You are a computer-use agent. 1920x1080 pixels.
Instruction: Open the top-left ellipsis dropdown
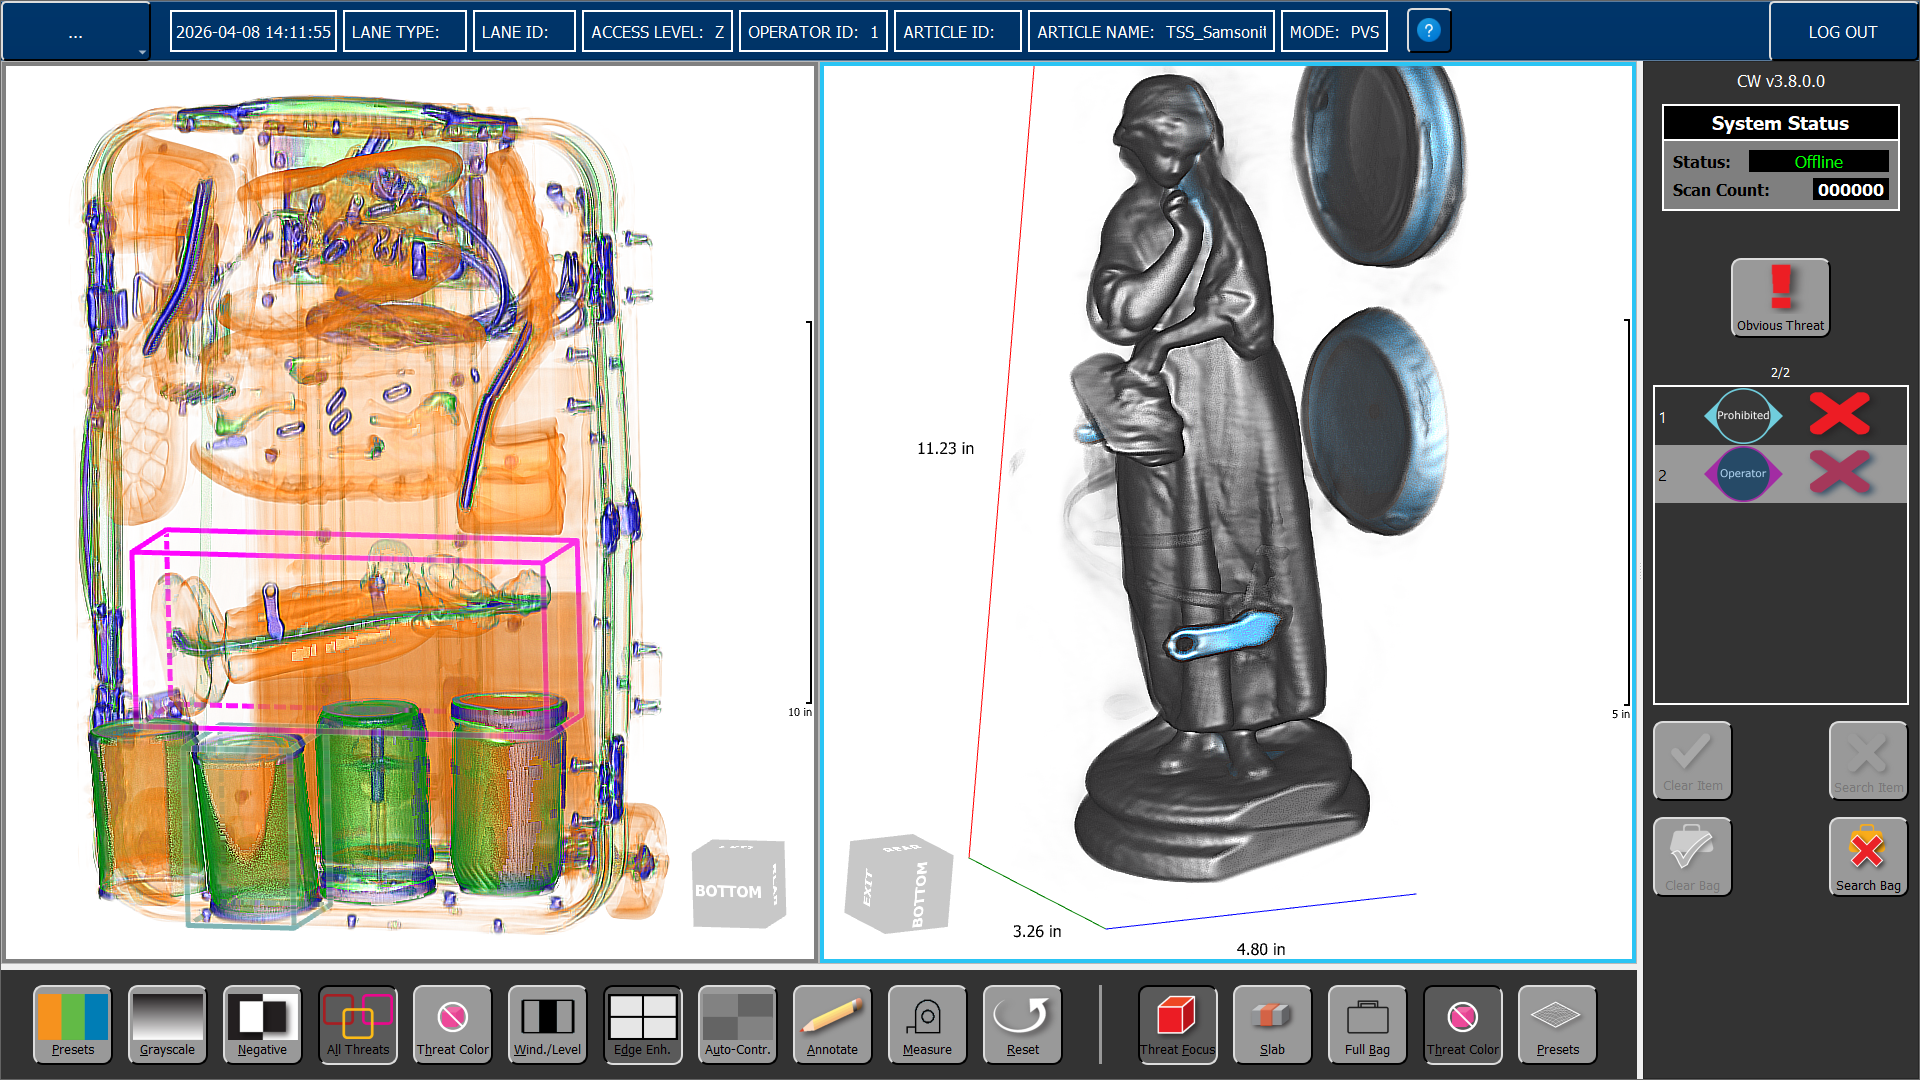tap(76, 32)
